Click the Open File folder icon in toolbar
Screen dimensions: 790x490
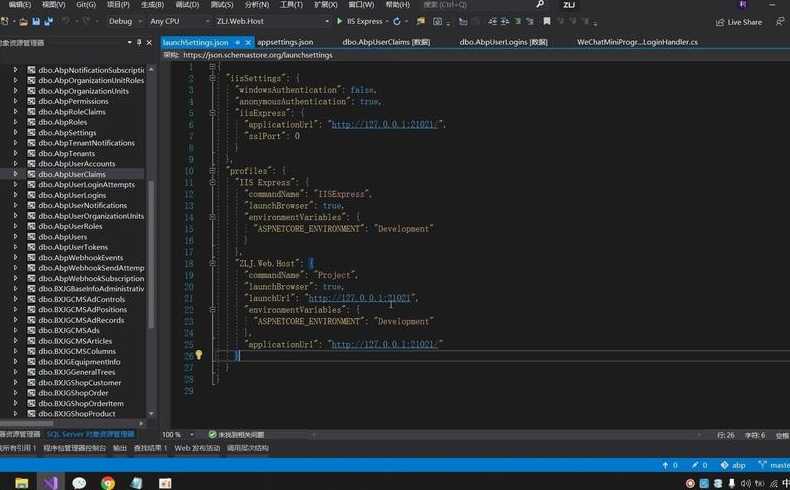[23, 21]
